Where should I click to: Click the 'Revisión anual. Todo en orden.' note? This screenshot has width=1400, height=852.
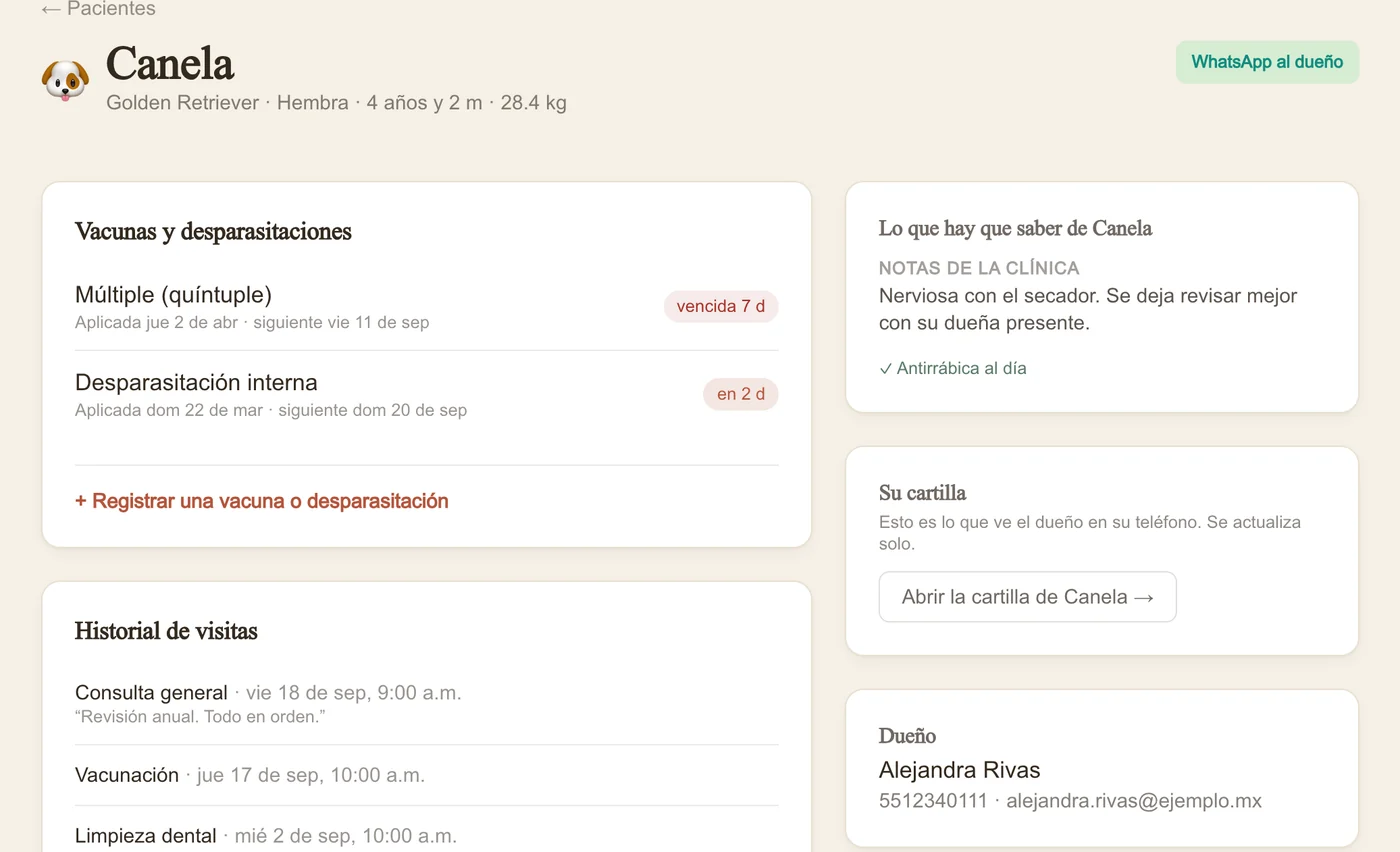(201, 717)
